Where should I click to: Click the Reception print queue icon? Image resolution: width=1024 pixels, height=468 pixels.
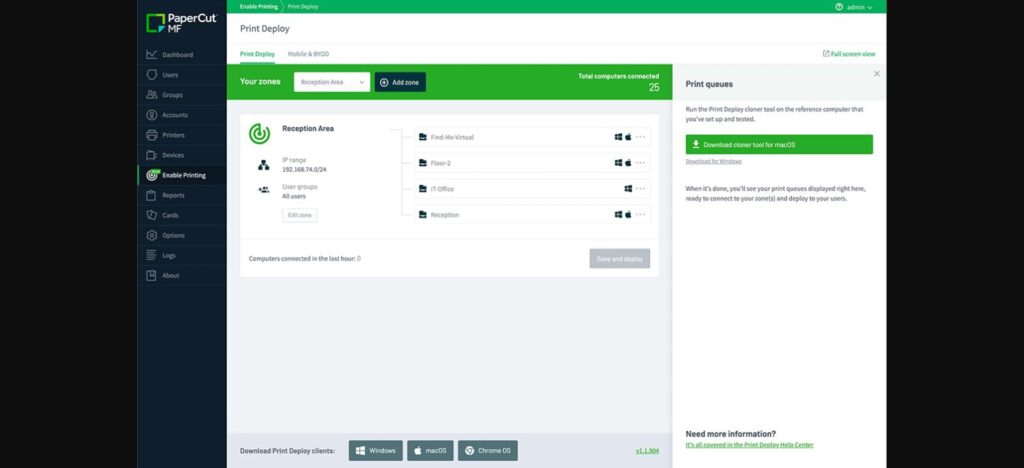[x=423, y=215]
